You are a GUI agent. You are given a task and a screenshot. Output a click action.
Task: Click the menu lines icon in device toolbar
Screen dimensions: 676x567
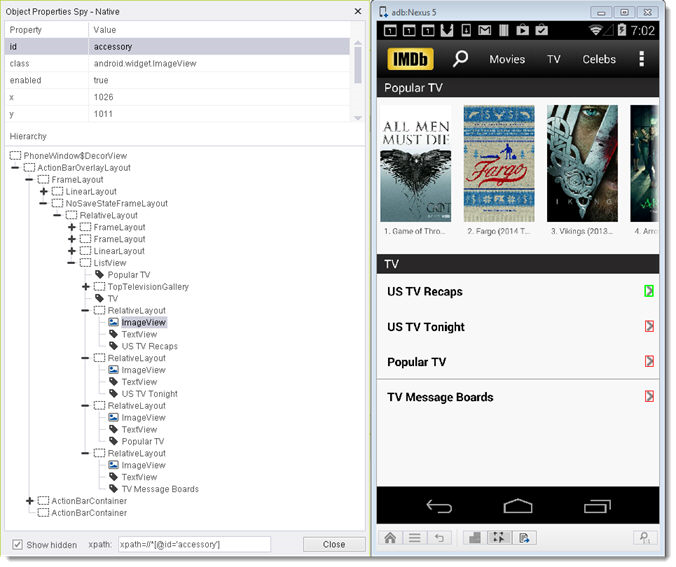(x=416, y=540)
